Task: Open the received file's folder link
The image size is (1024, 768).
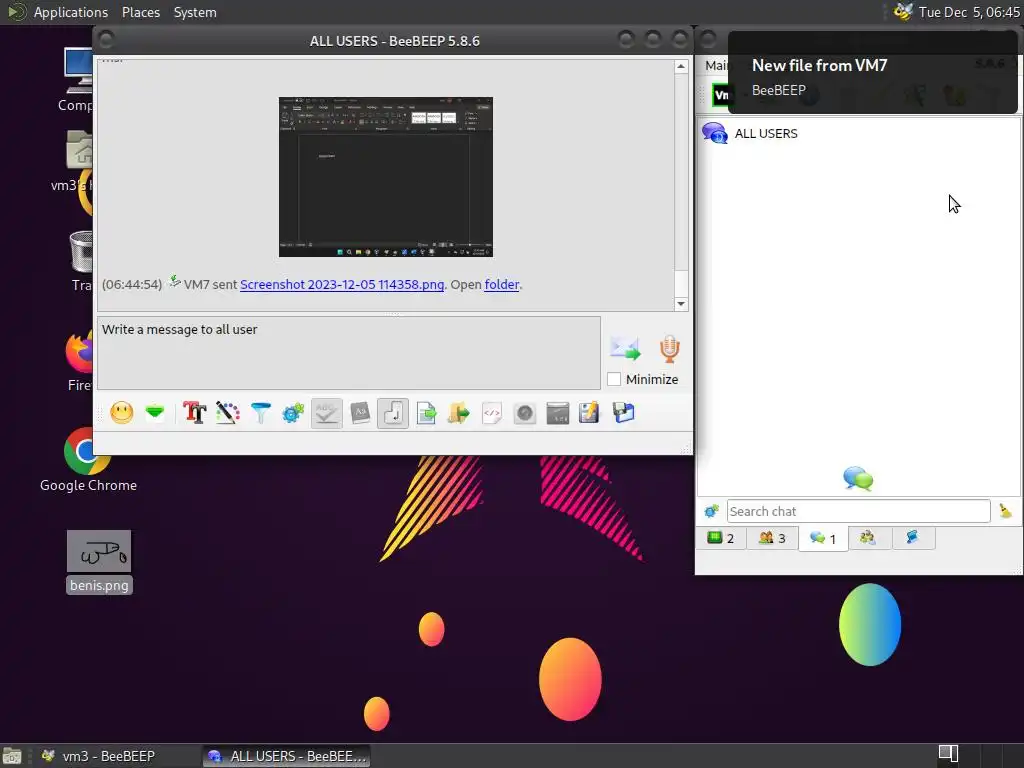Action: pyautogui.click(x=502, y=285)
